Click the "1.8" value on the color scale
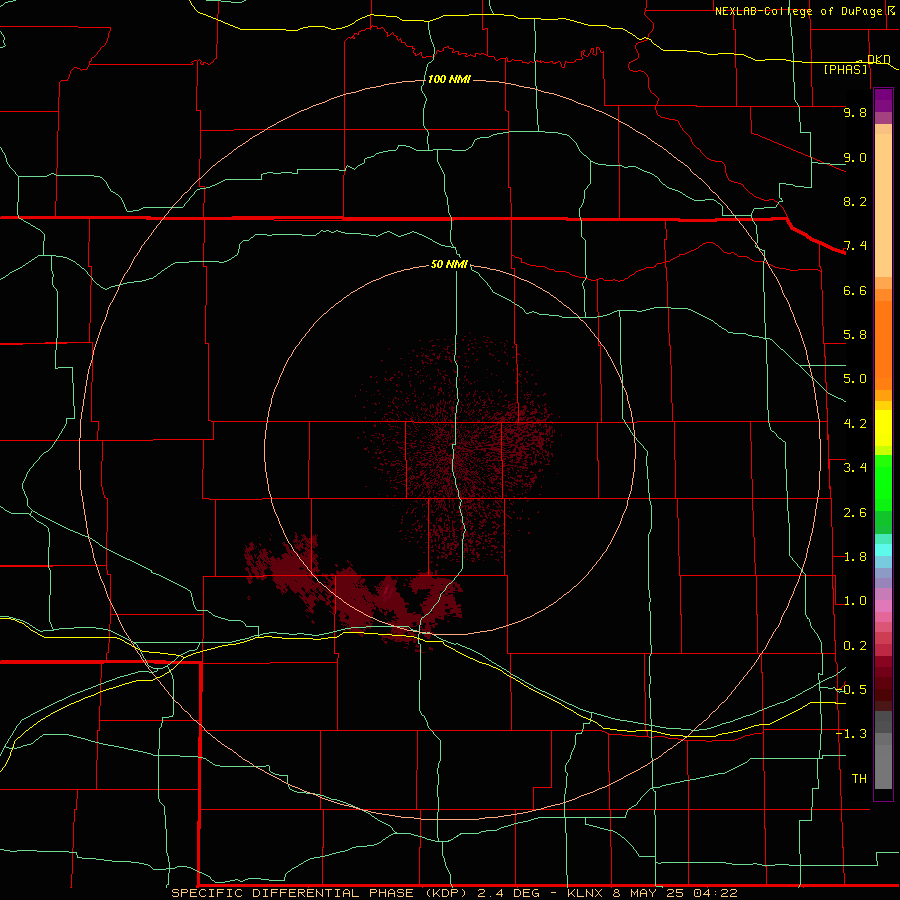 click(855, 557)
